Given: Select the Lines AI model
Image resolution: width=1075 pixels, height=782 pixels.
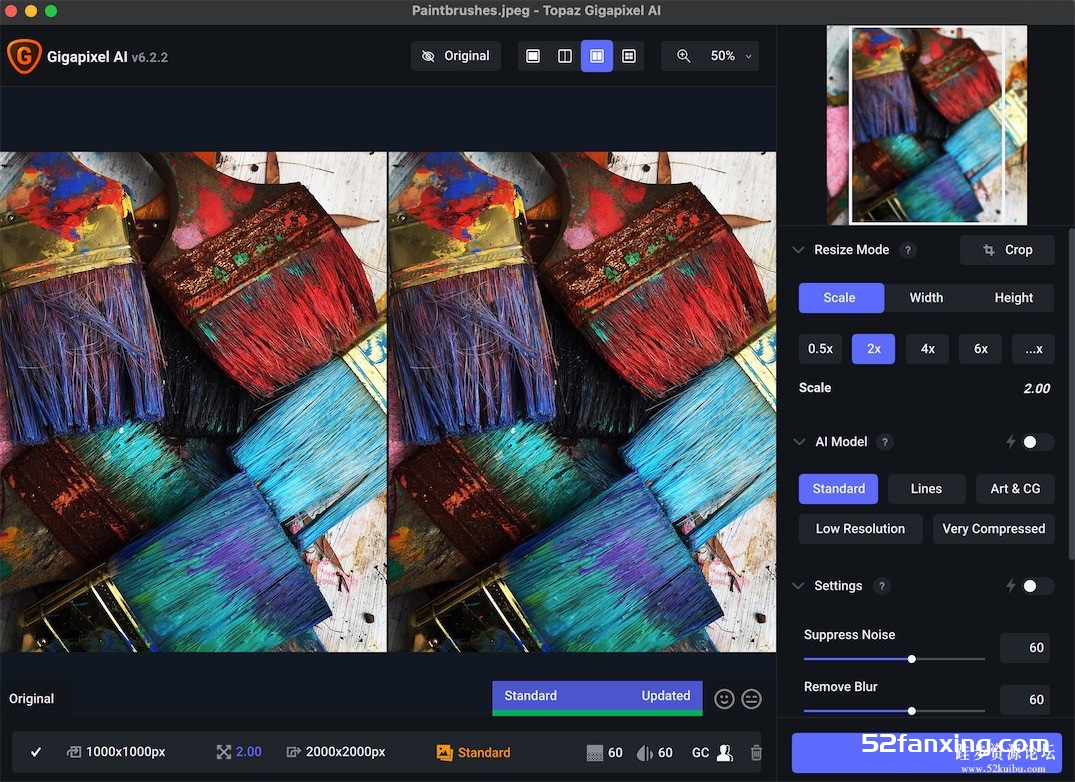Looking at the screenshot, I should [926, 489].
